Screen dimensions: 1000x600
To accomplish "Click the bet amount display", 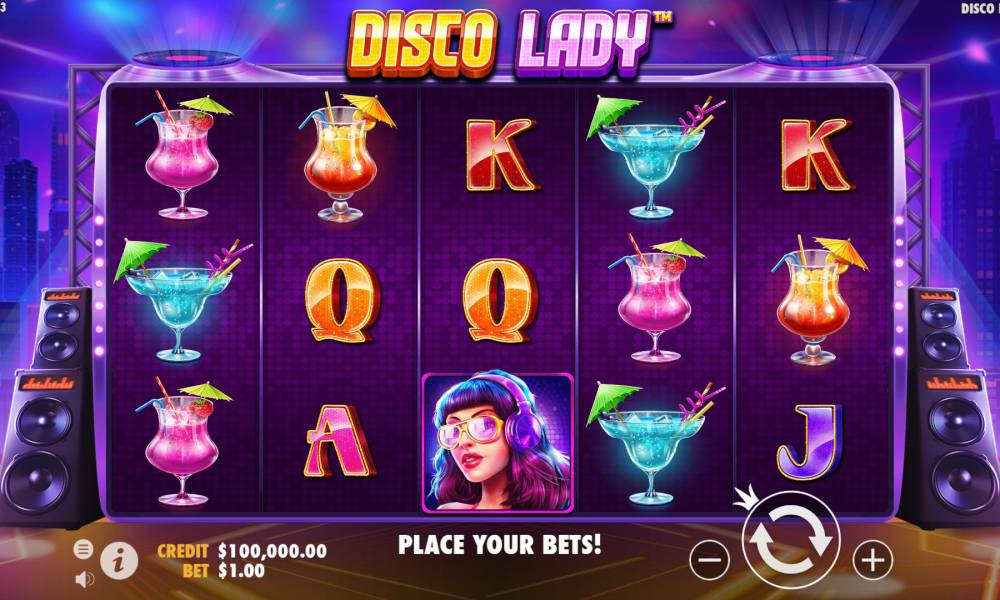I will (x=241, y=571).
